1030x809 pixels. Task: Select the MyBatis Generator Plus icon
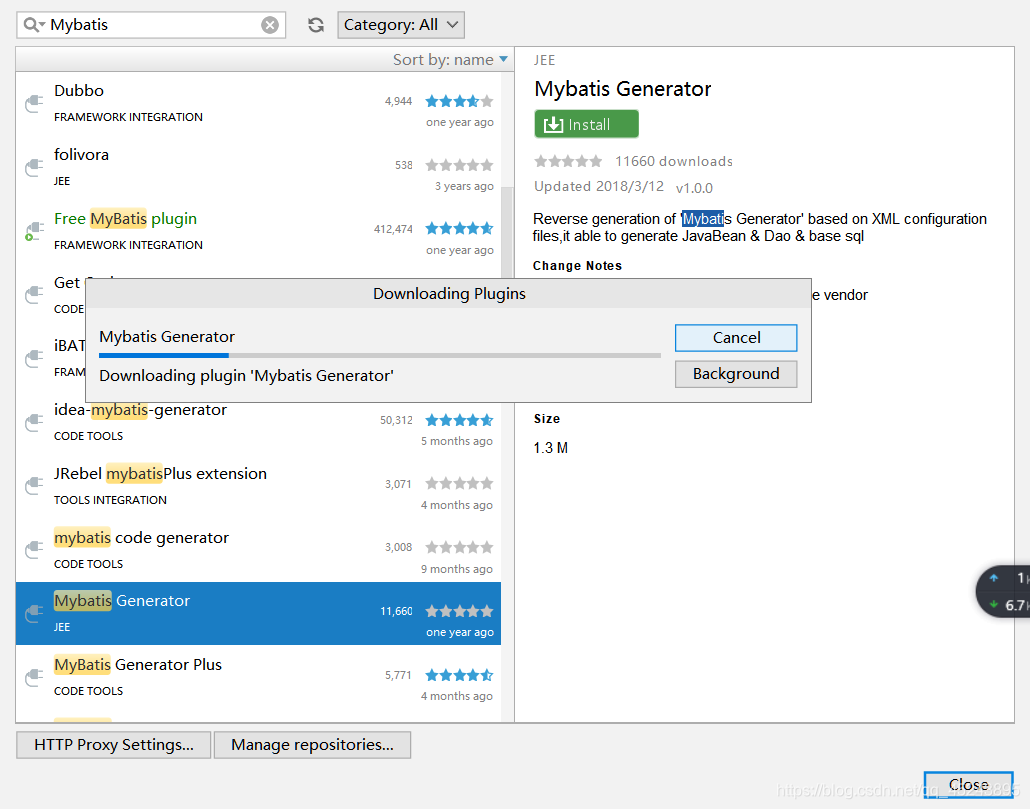(x=34, y=678)
